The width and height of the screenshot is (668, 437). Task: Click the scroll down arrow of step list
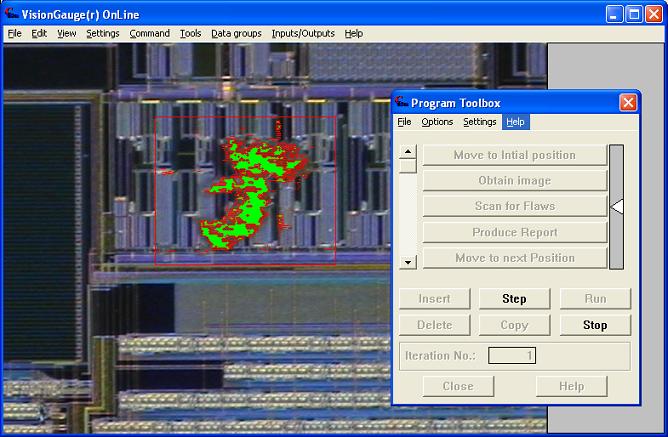point(408,262)
